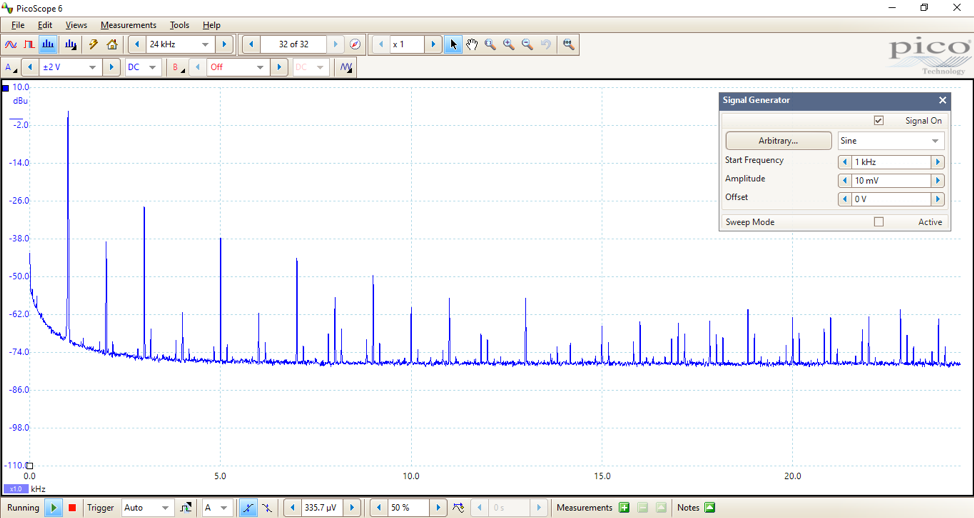Open Channel A options
Viewport: 974px width, 518px height.
point(11,67)
